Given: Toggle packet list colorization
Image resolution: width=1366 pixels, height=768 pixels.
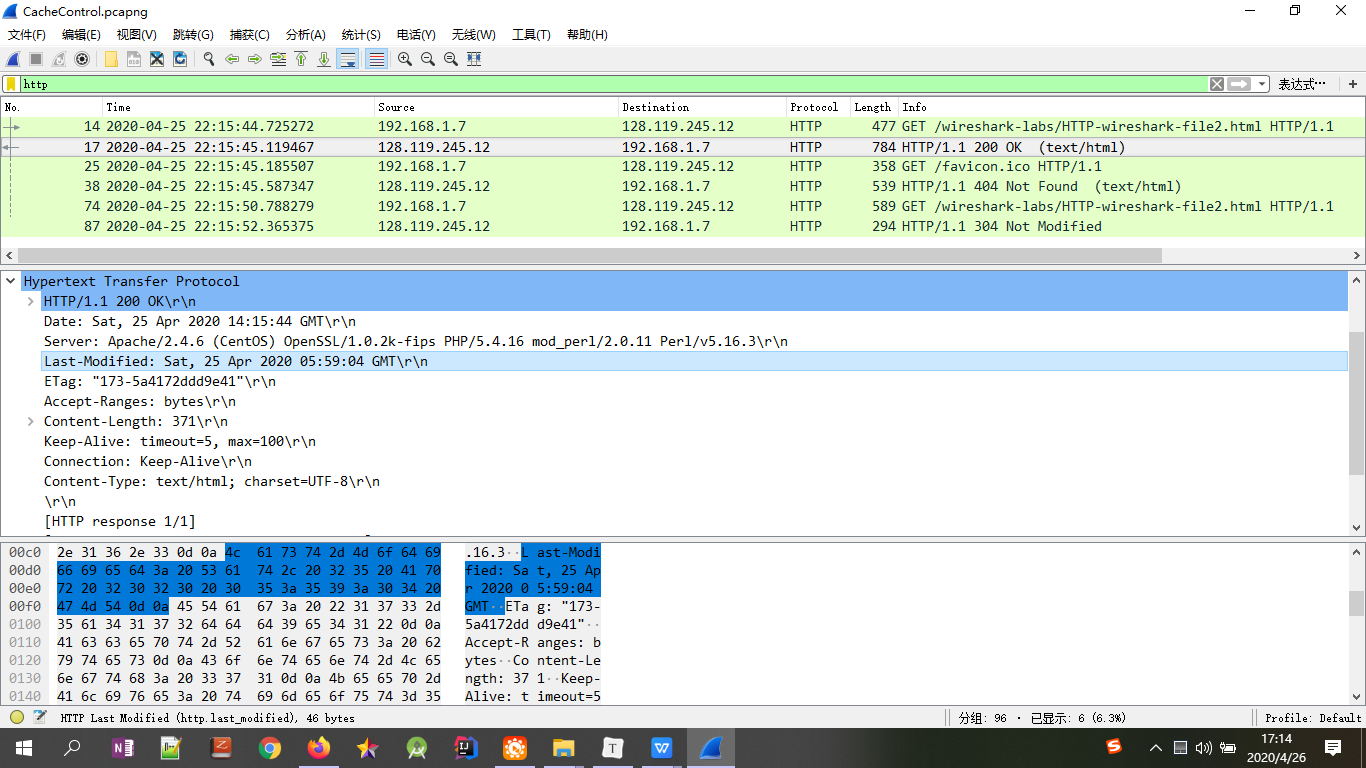Looking at the screenshot, I should point(376,59).
